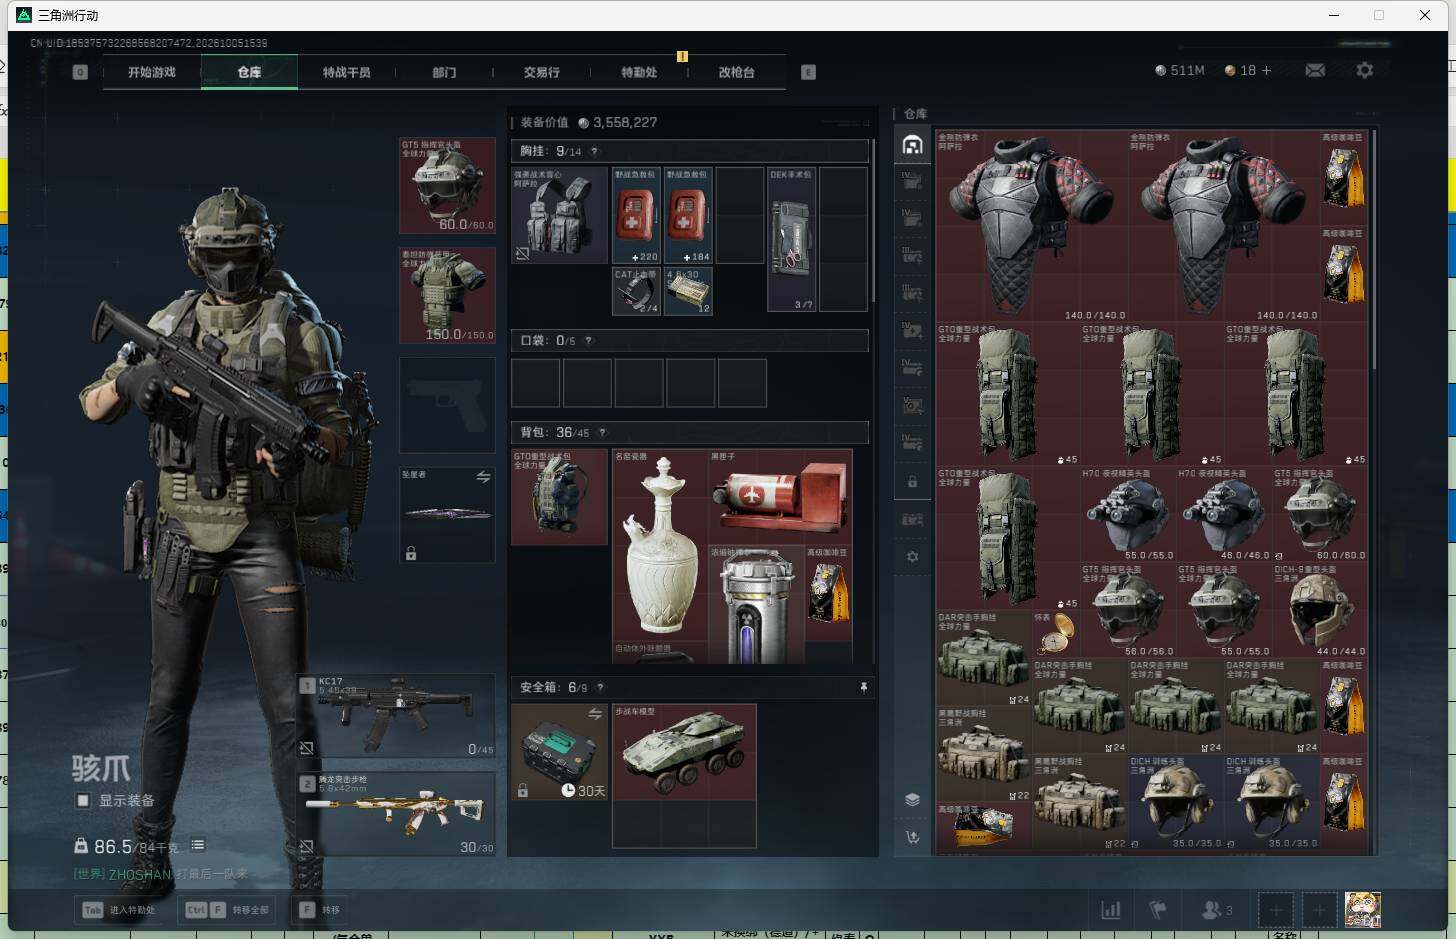Viewport: 1456px width, 939px height.
Task: Open the 改枪台 tab
Action: point(736,72)
